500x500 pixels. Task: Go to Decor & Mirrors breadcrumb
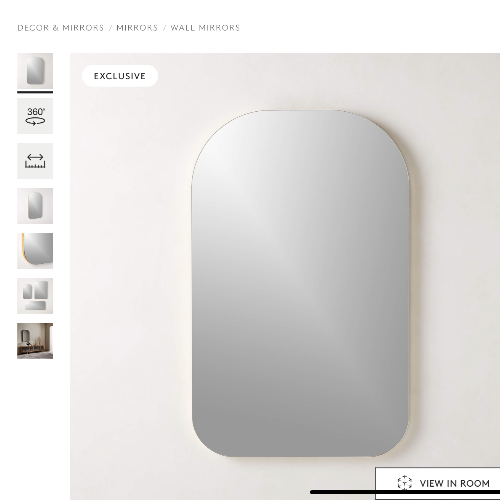[x=60, y=28]
